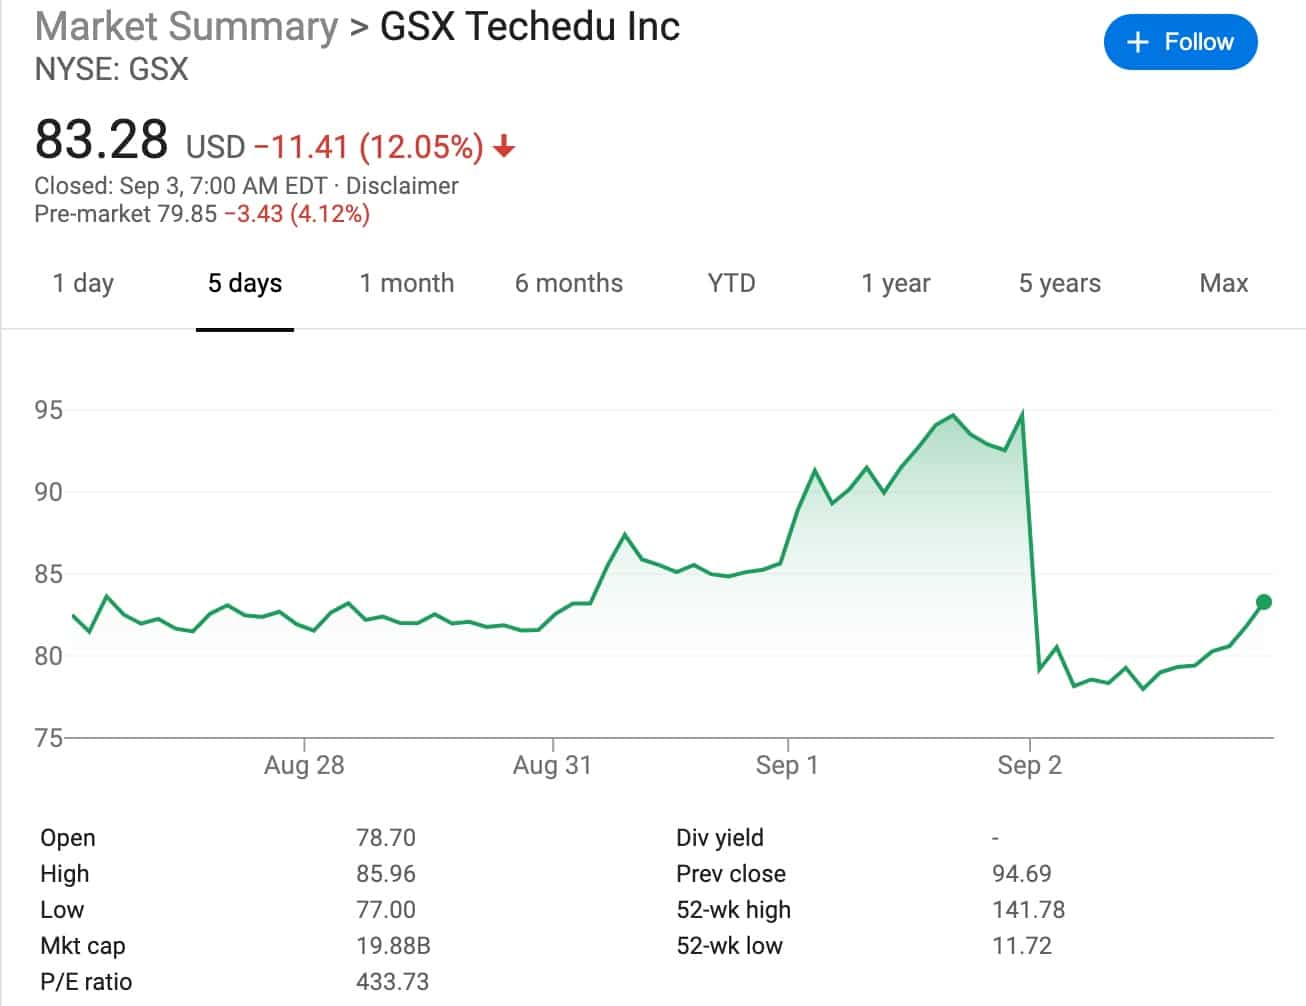Show the YTD chart range
The height and width of the screenshot is (1006, 1306).
(731, 284)
